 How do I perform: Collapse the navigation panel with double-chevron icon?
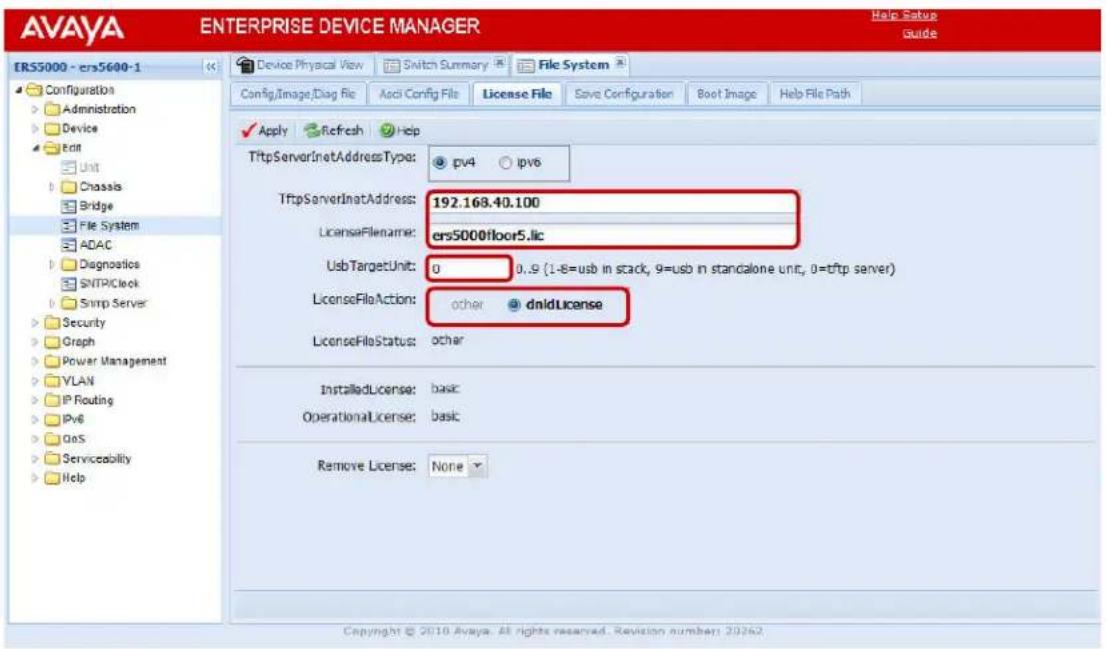tap(210, 67)
